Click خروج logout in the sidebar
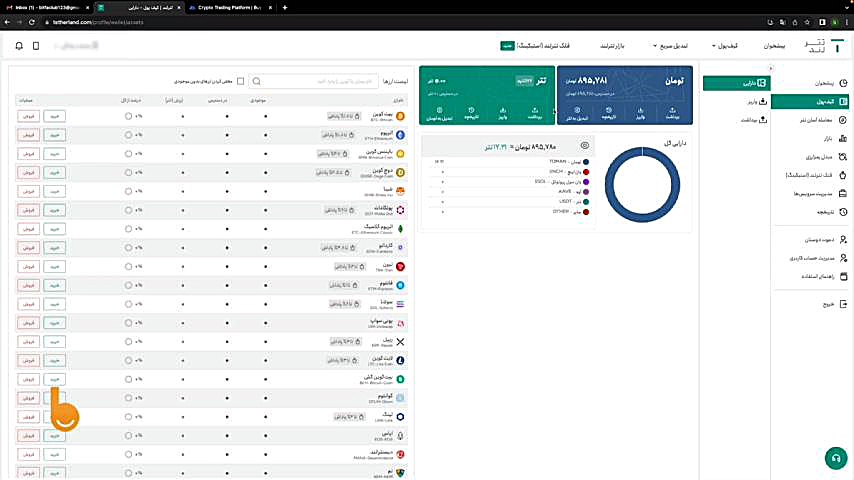Image resolution: width=854 pixels, height=480 pixels. [834, 304]
